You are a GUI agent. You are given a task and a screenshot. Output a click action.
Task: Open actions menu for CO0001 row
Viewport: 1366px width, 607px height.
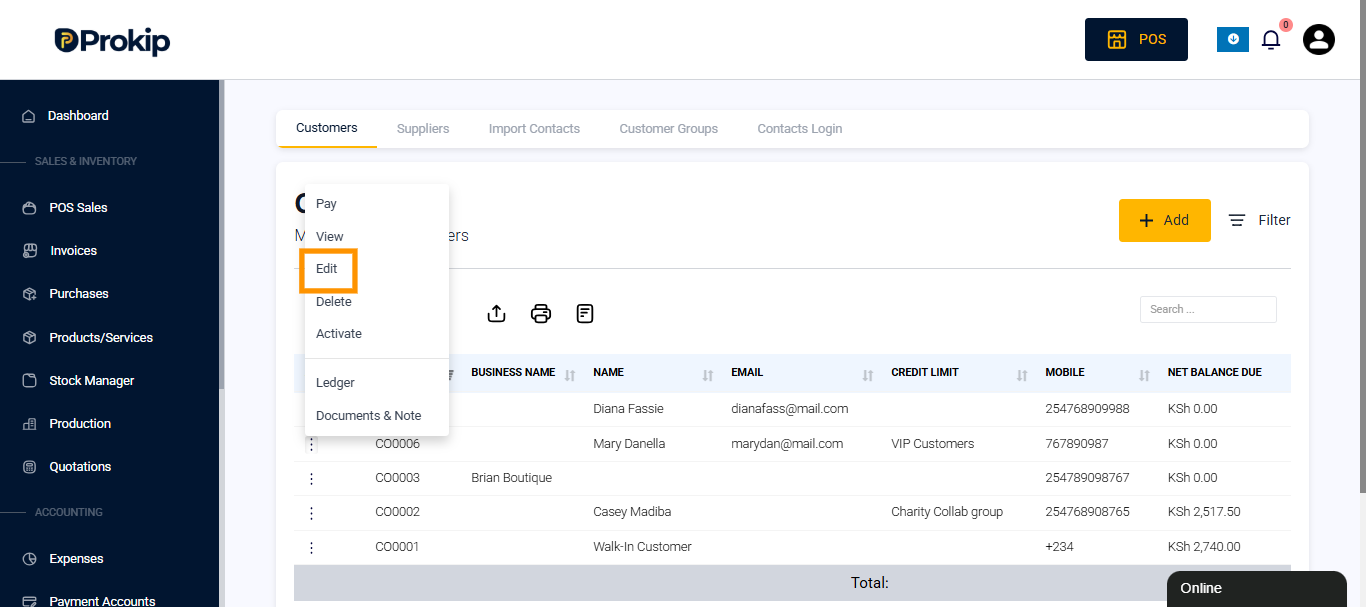click(311, 548)
